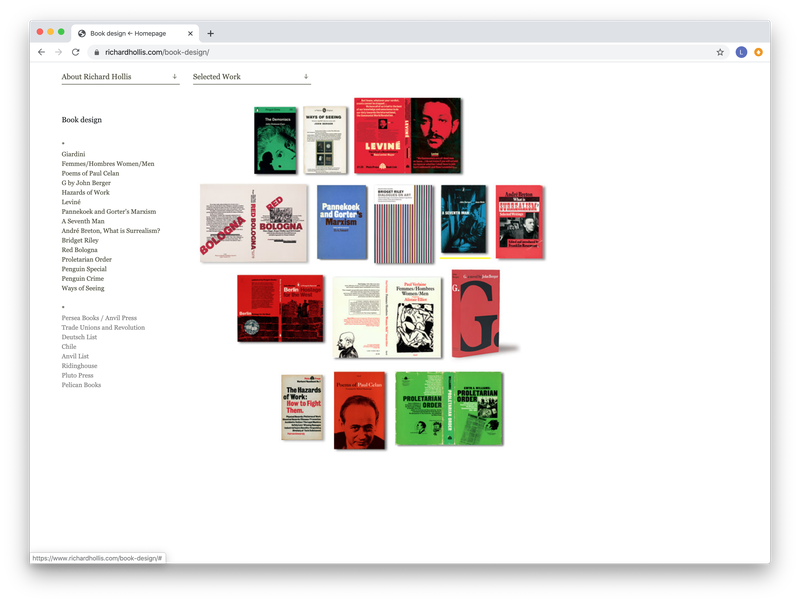Open André Breton, What is Surrealism? link
Image resolution: width=800 pixels, height=603 pixels.
111,231
